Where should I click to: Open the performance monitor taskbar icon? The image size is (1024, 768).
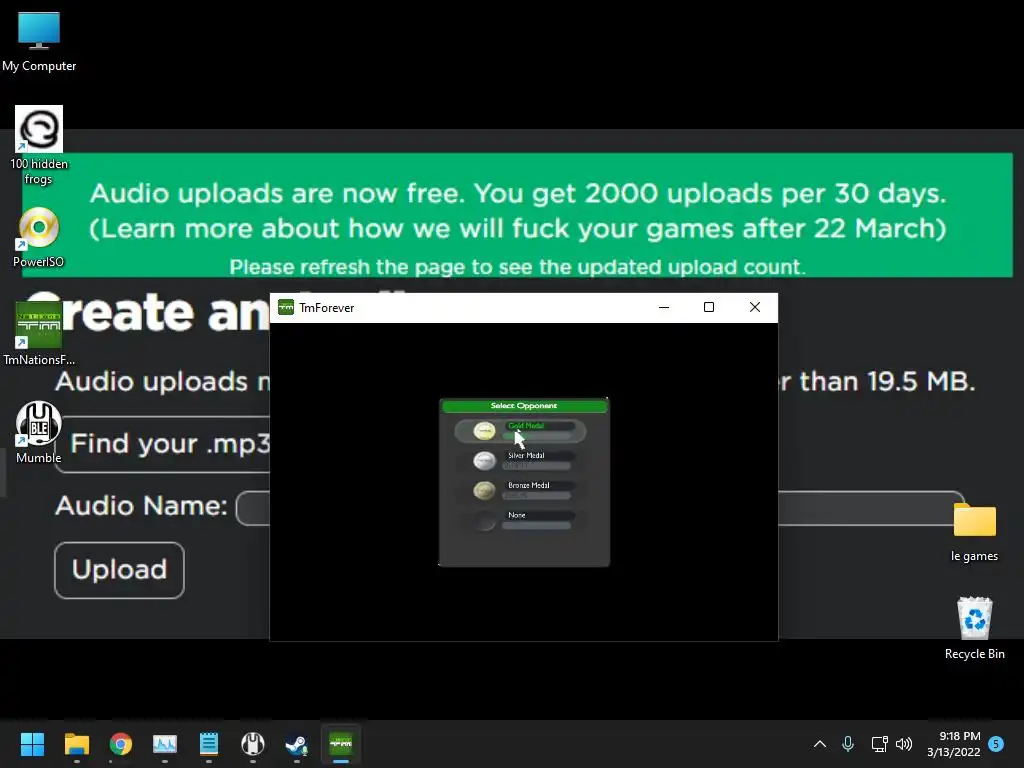pyautogui.click(x=165, y=744)
